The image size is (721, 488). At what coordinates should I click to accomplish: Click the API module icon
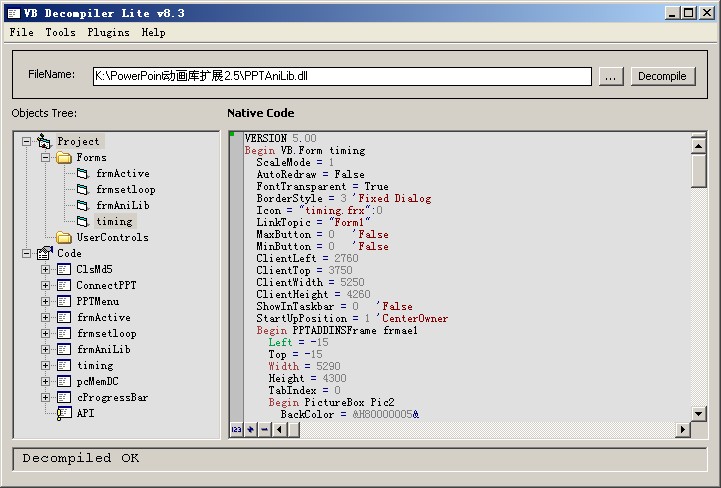point(64,413)
